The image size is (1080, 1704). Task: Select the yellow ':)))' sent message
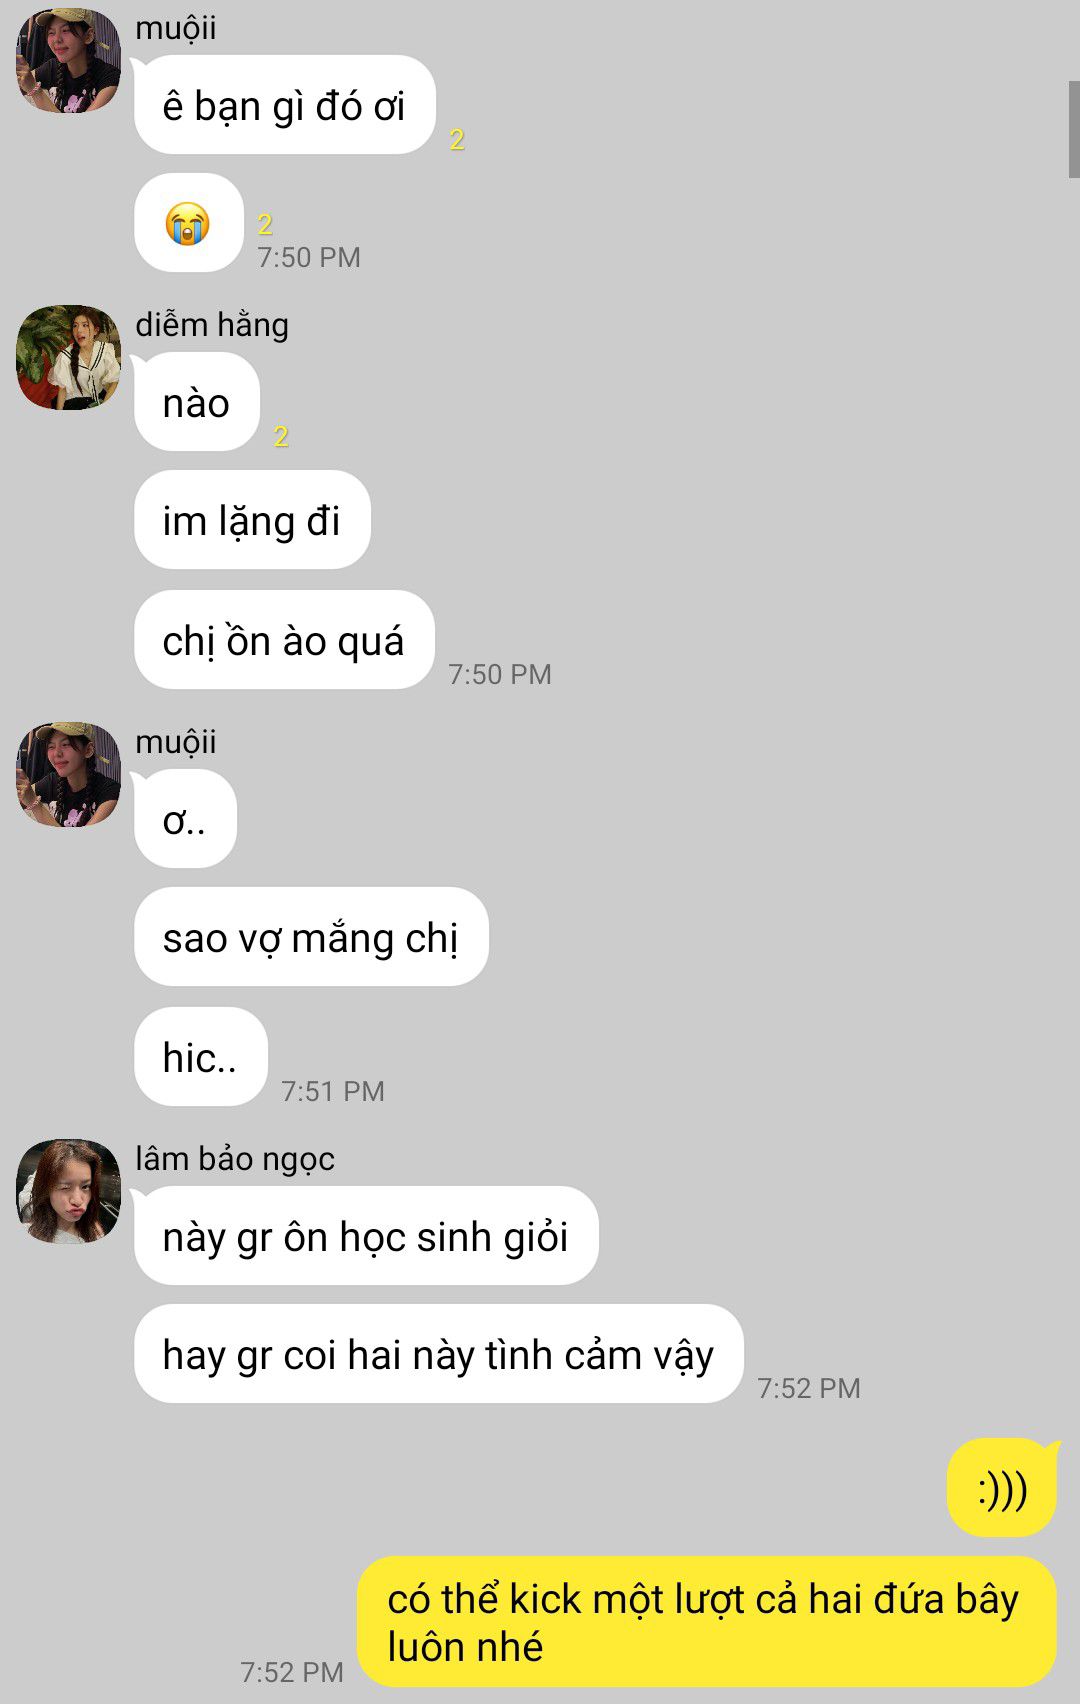click(x=1002, y=1488)
